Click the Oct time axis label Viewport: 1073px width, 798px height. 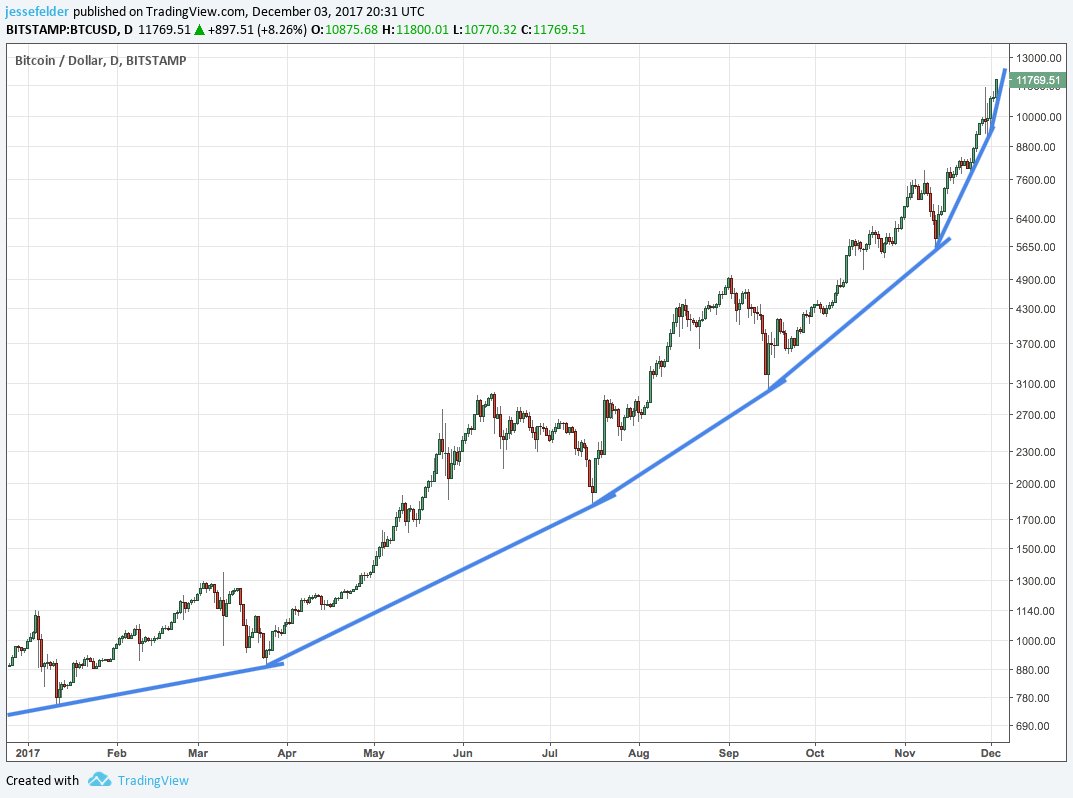pos(815,753)
